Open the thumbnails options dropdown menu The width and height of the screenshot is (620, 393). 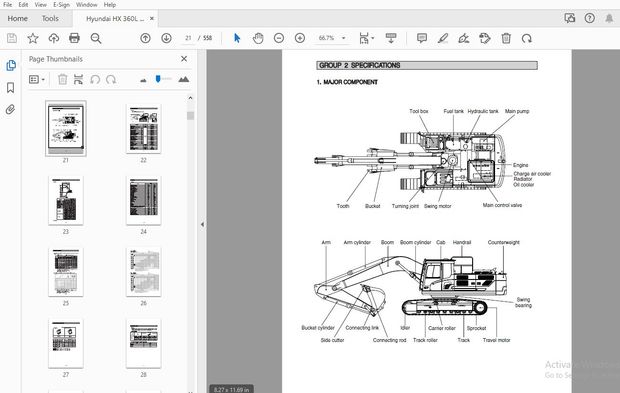point(37,79)
